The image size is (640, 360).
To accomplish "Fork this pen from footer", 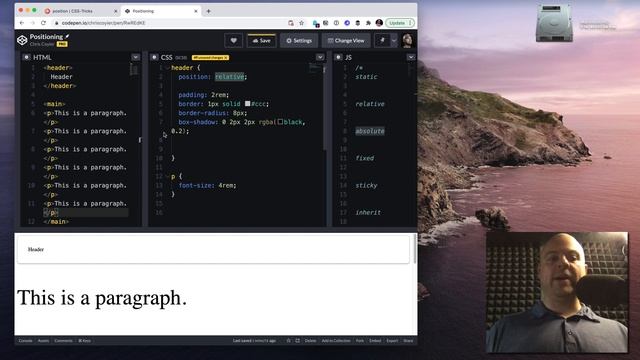I will click(x=360, y=340).
